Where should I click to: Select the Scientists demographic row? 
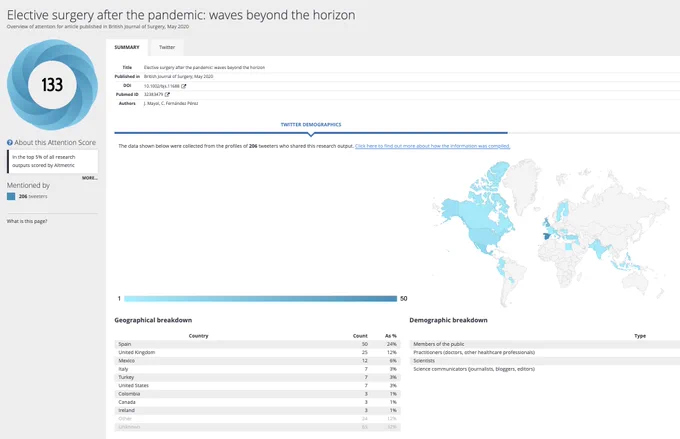coord(545,360)
